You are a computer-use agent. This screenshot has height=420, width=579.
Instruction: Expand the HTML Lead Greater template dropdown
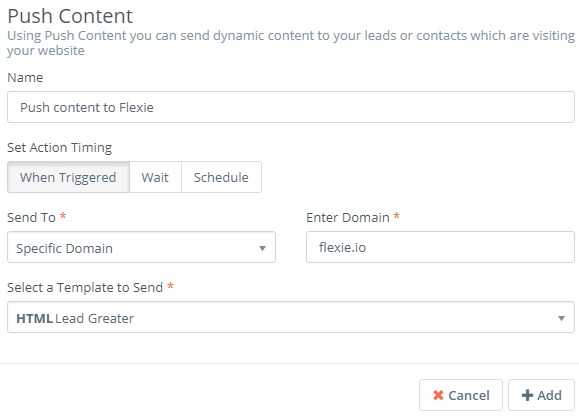coord(291,317)
